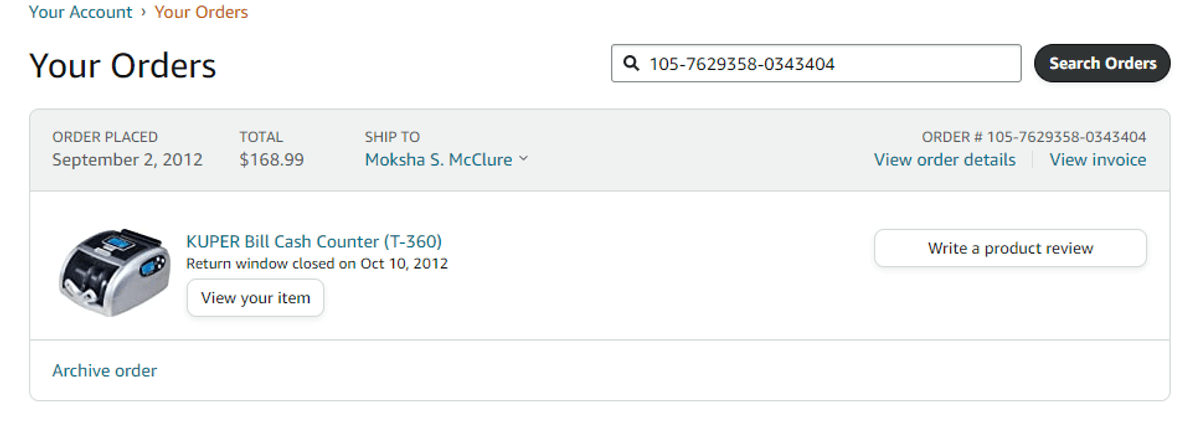Click the $168.99 order total

tap(271, 160)
